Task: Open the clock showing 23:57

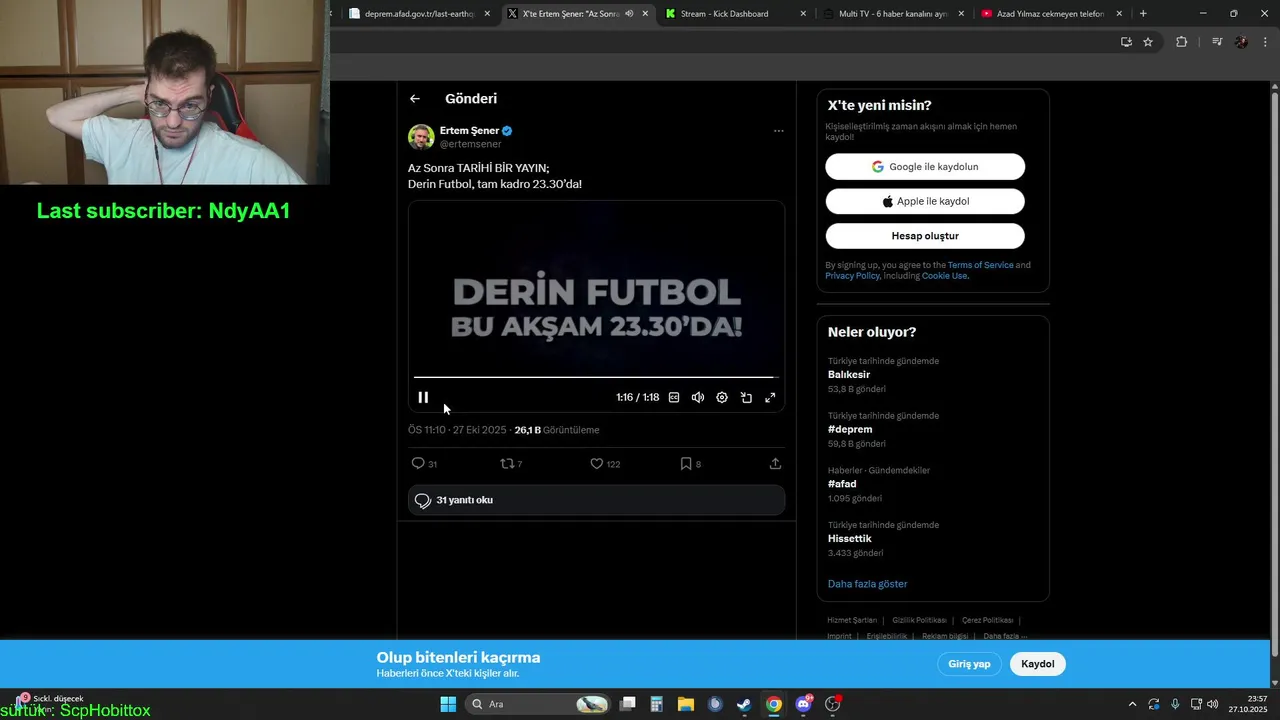Action: 1249,704
